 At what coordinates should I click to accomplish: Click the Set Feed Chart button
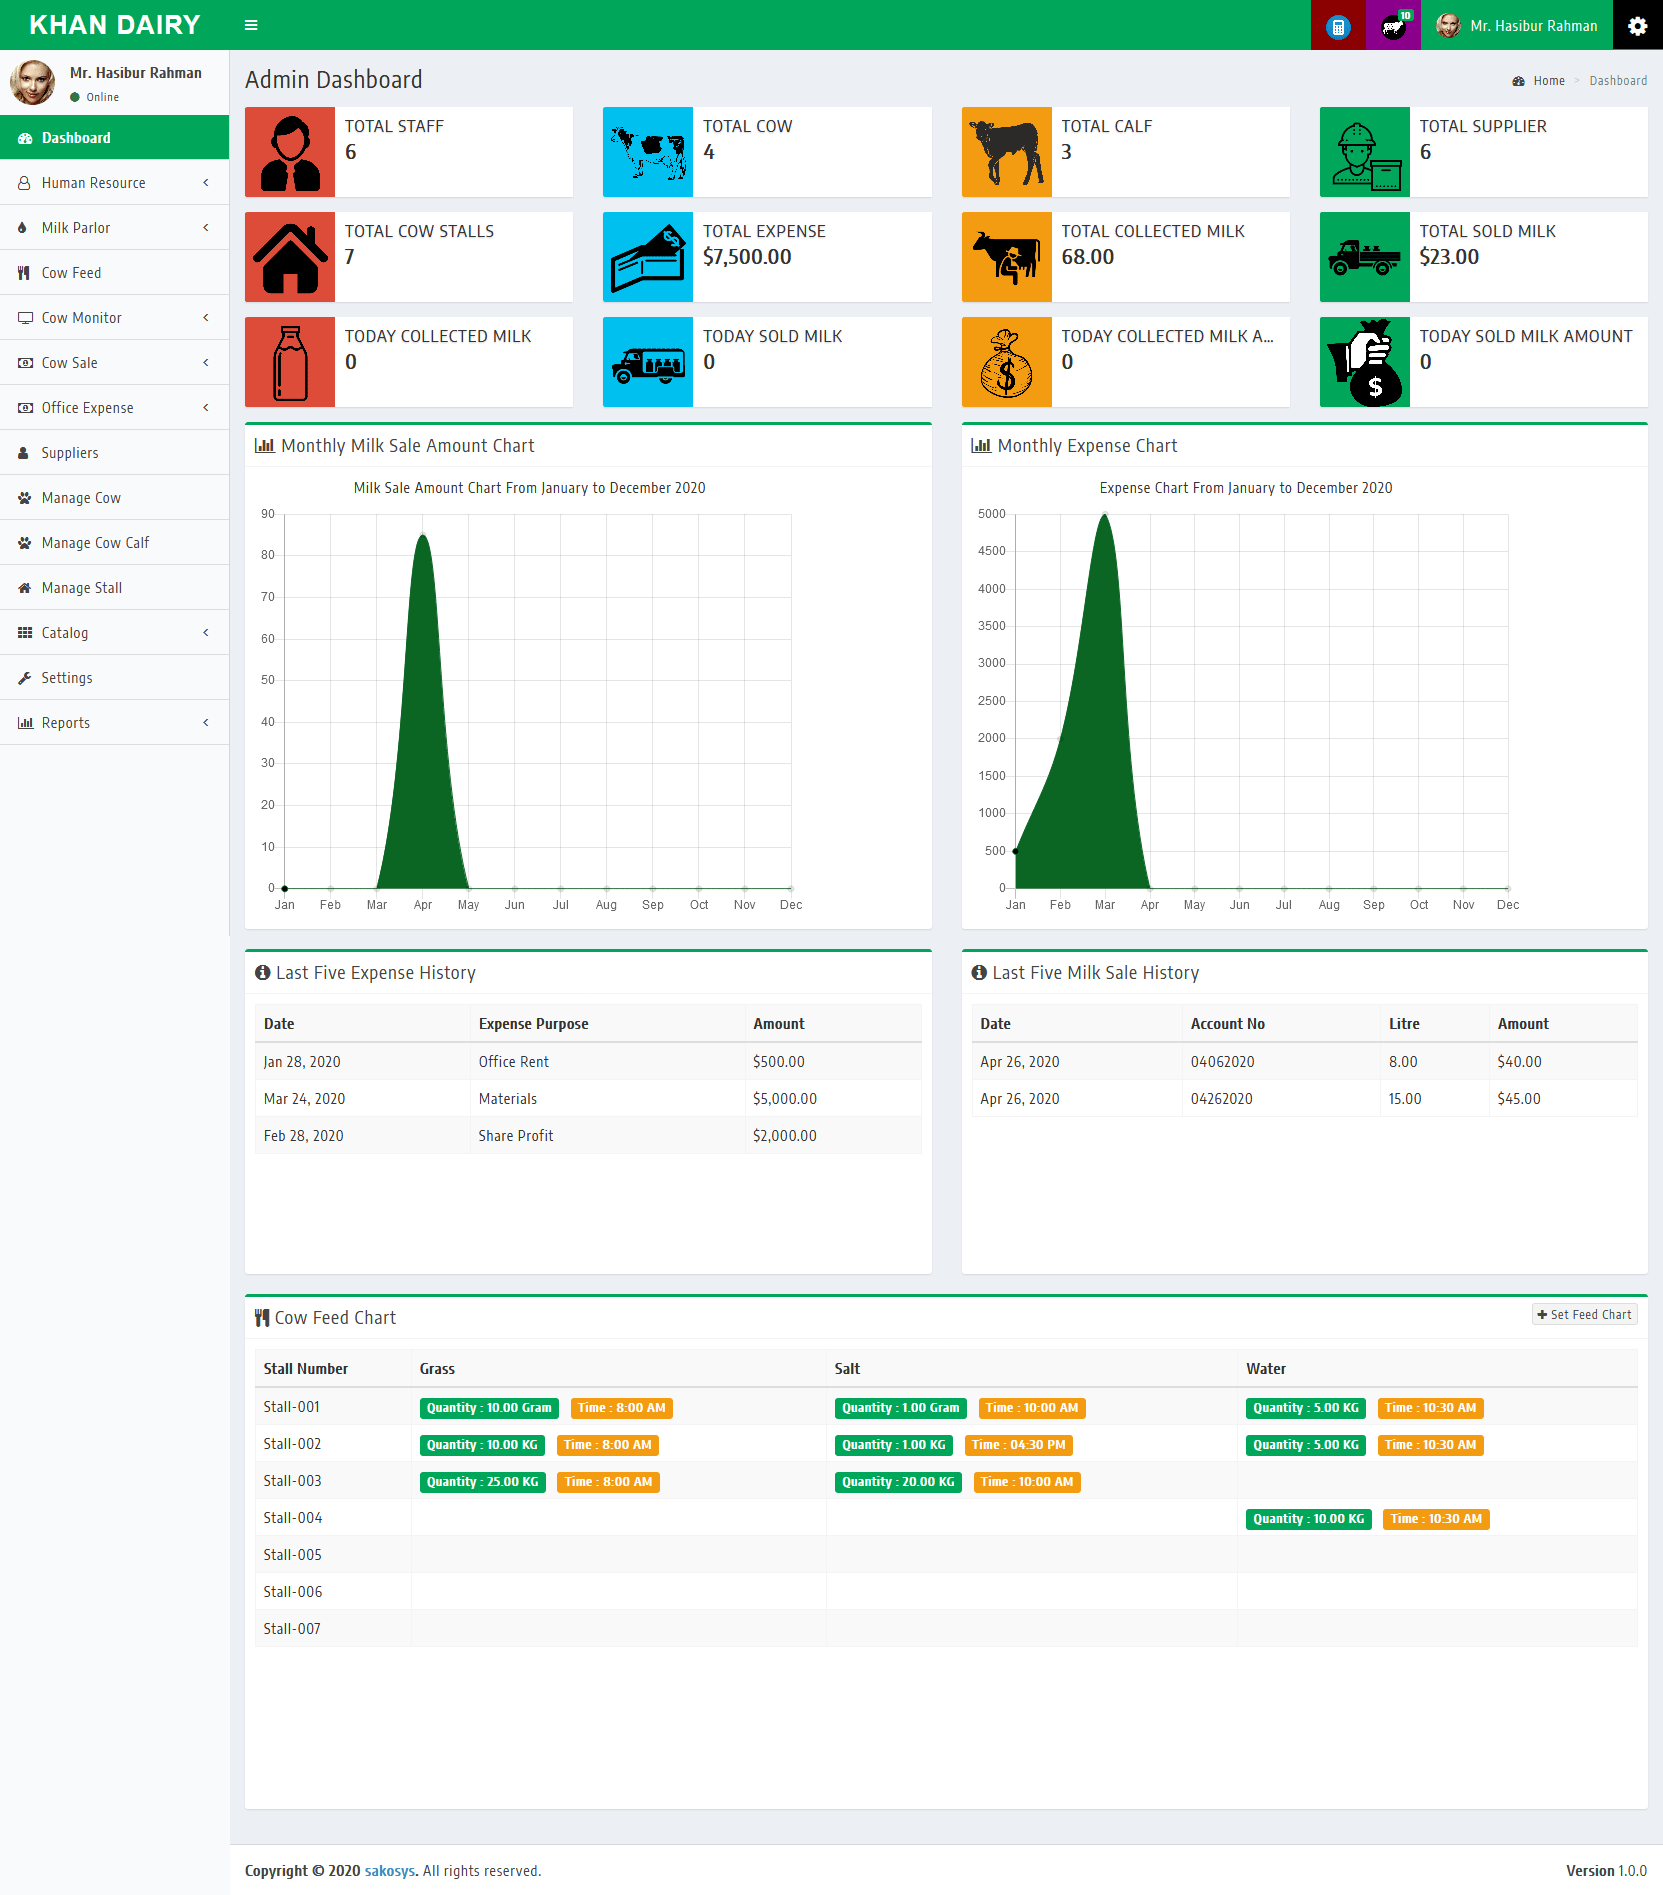(1583, 1314)
